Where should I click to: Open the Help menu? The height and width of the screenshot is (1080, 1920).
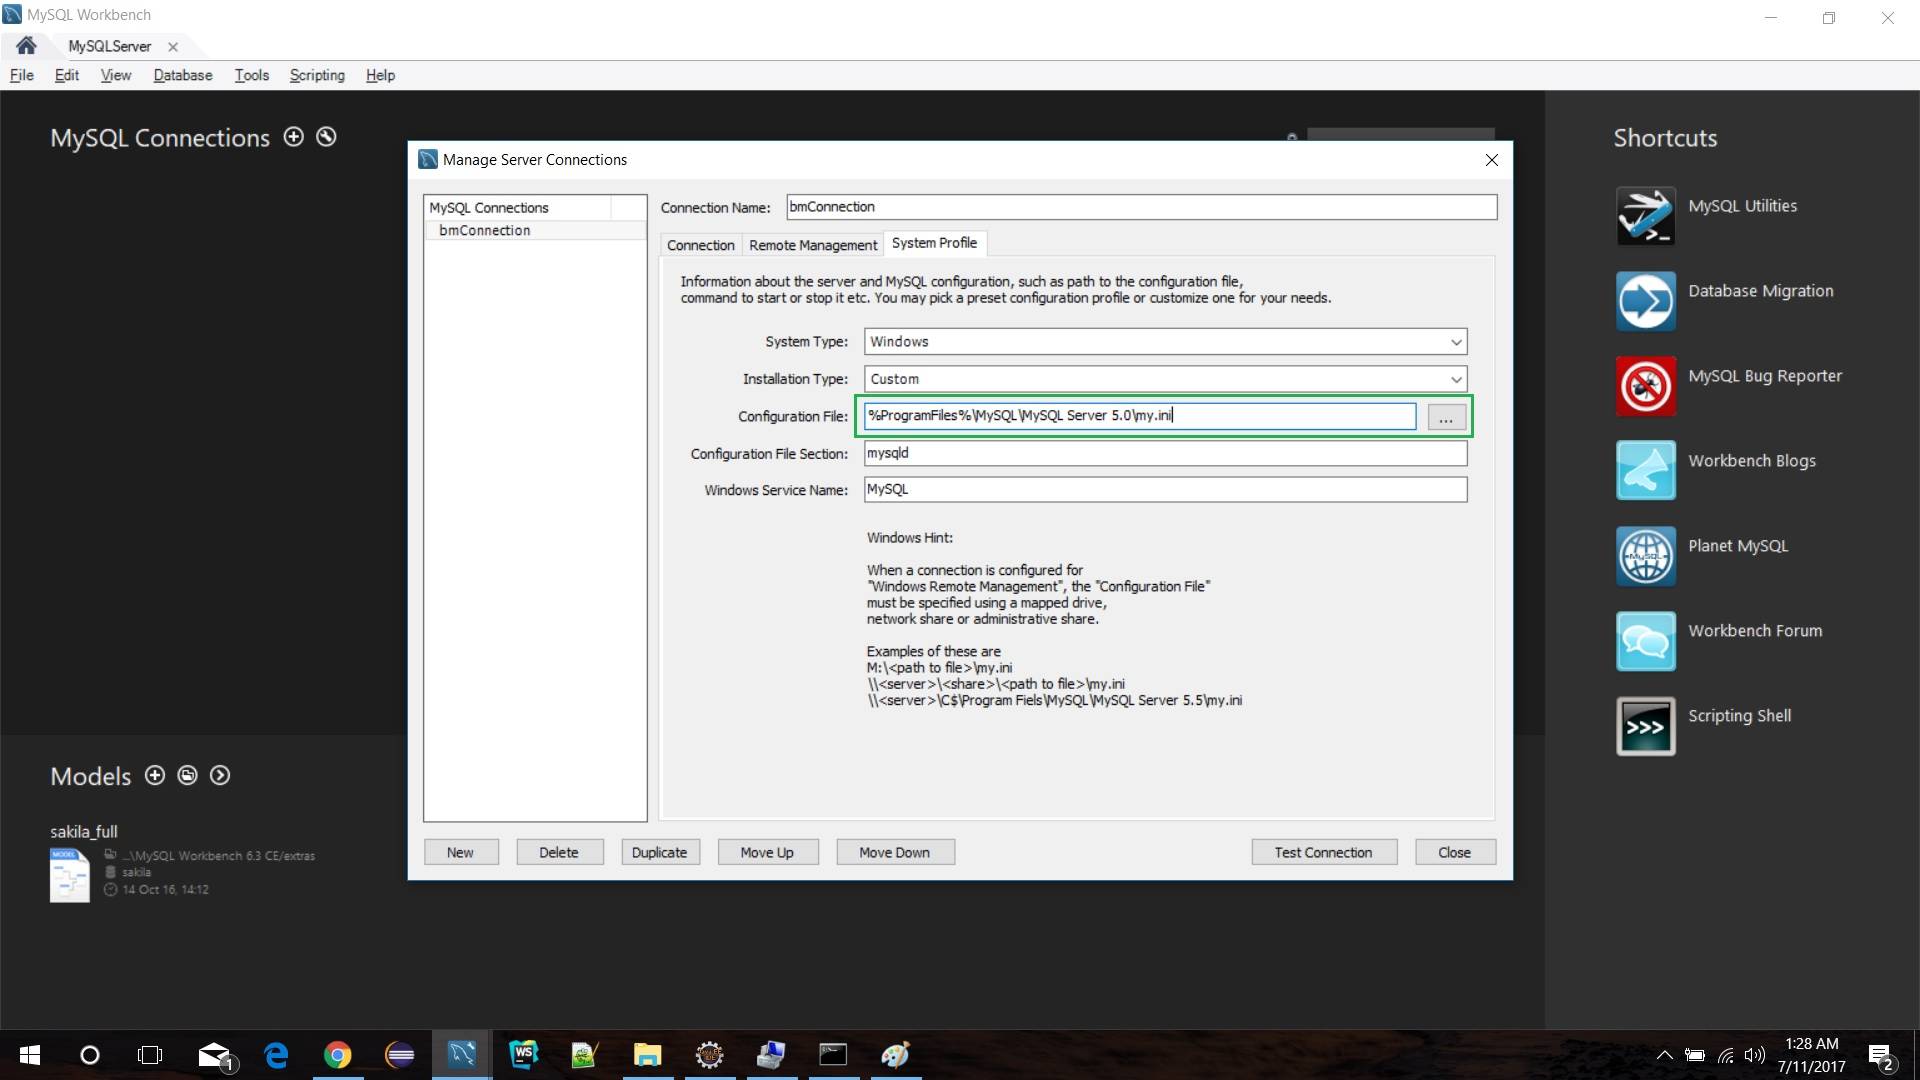coord(380,75)
